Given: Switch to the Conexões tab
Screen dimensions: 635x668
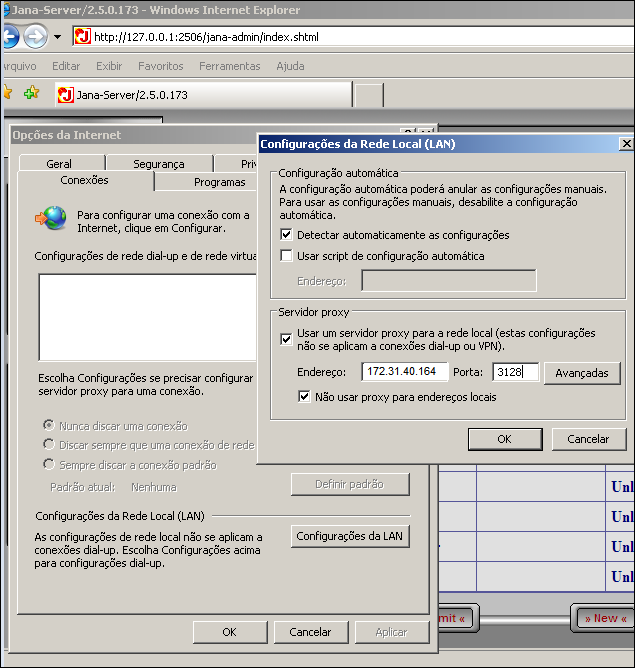Looking at the screenshot, I should point(84,180).
